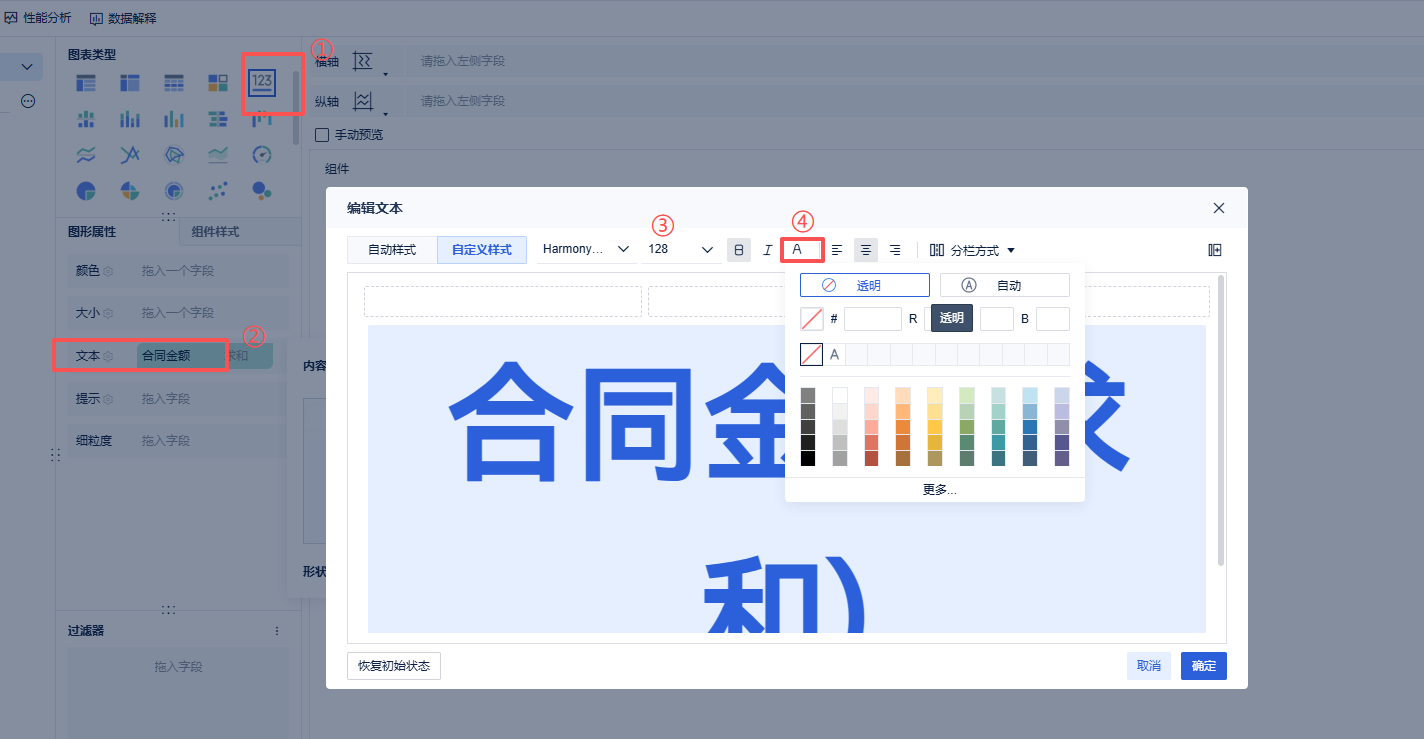Click the first dashed placeholder box in editor
1424x739 pixels.
tap(503, 301)
